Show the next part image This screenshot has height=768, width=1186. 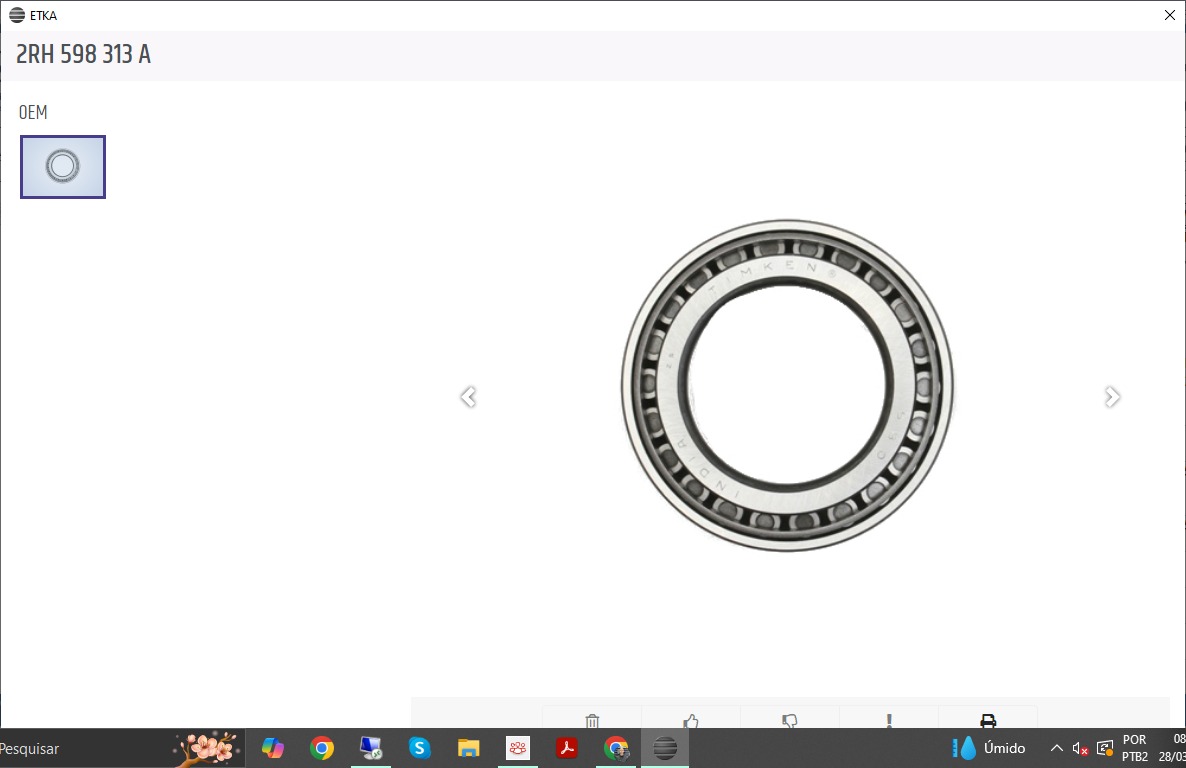tap(1112, 397)
